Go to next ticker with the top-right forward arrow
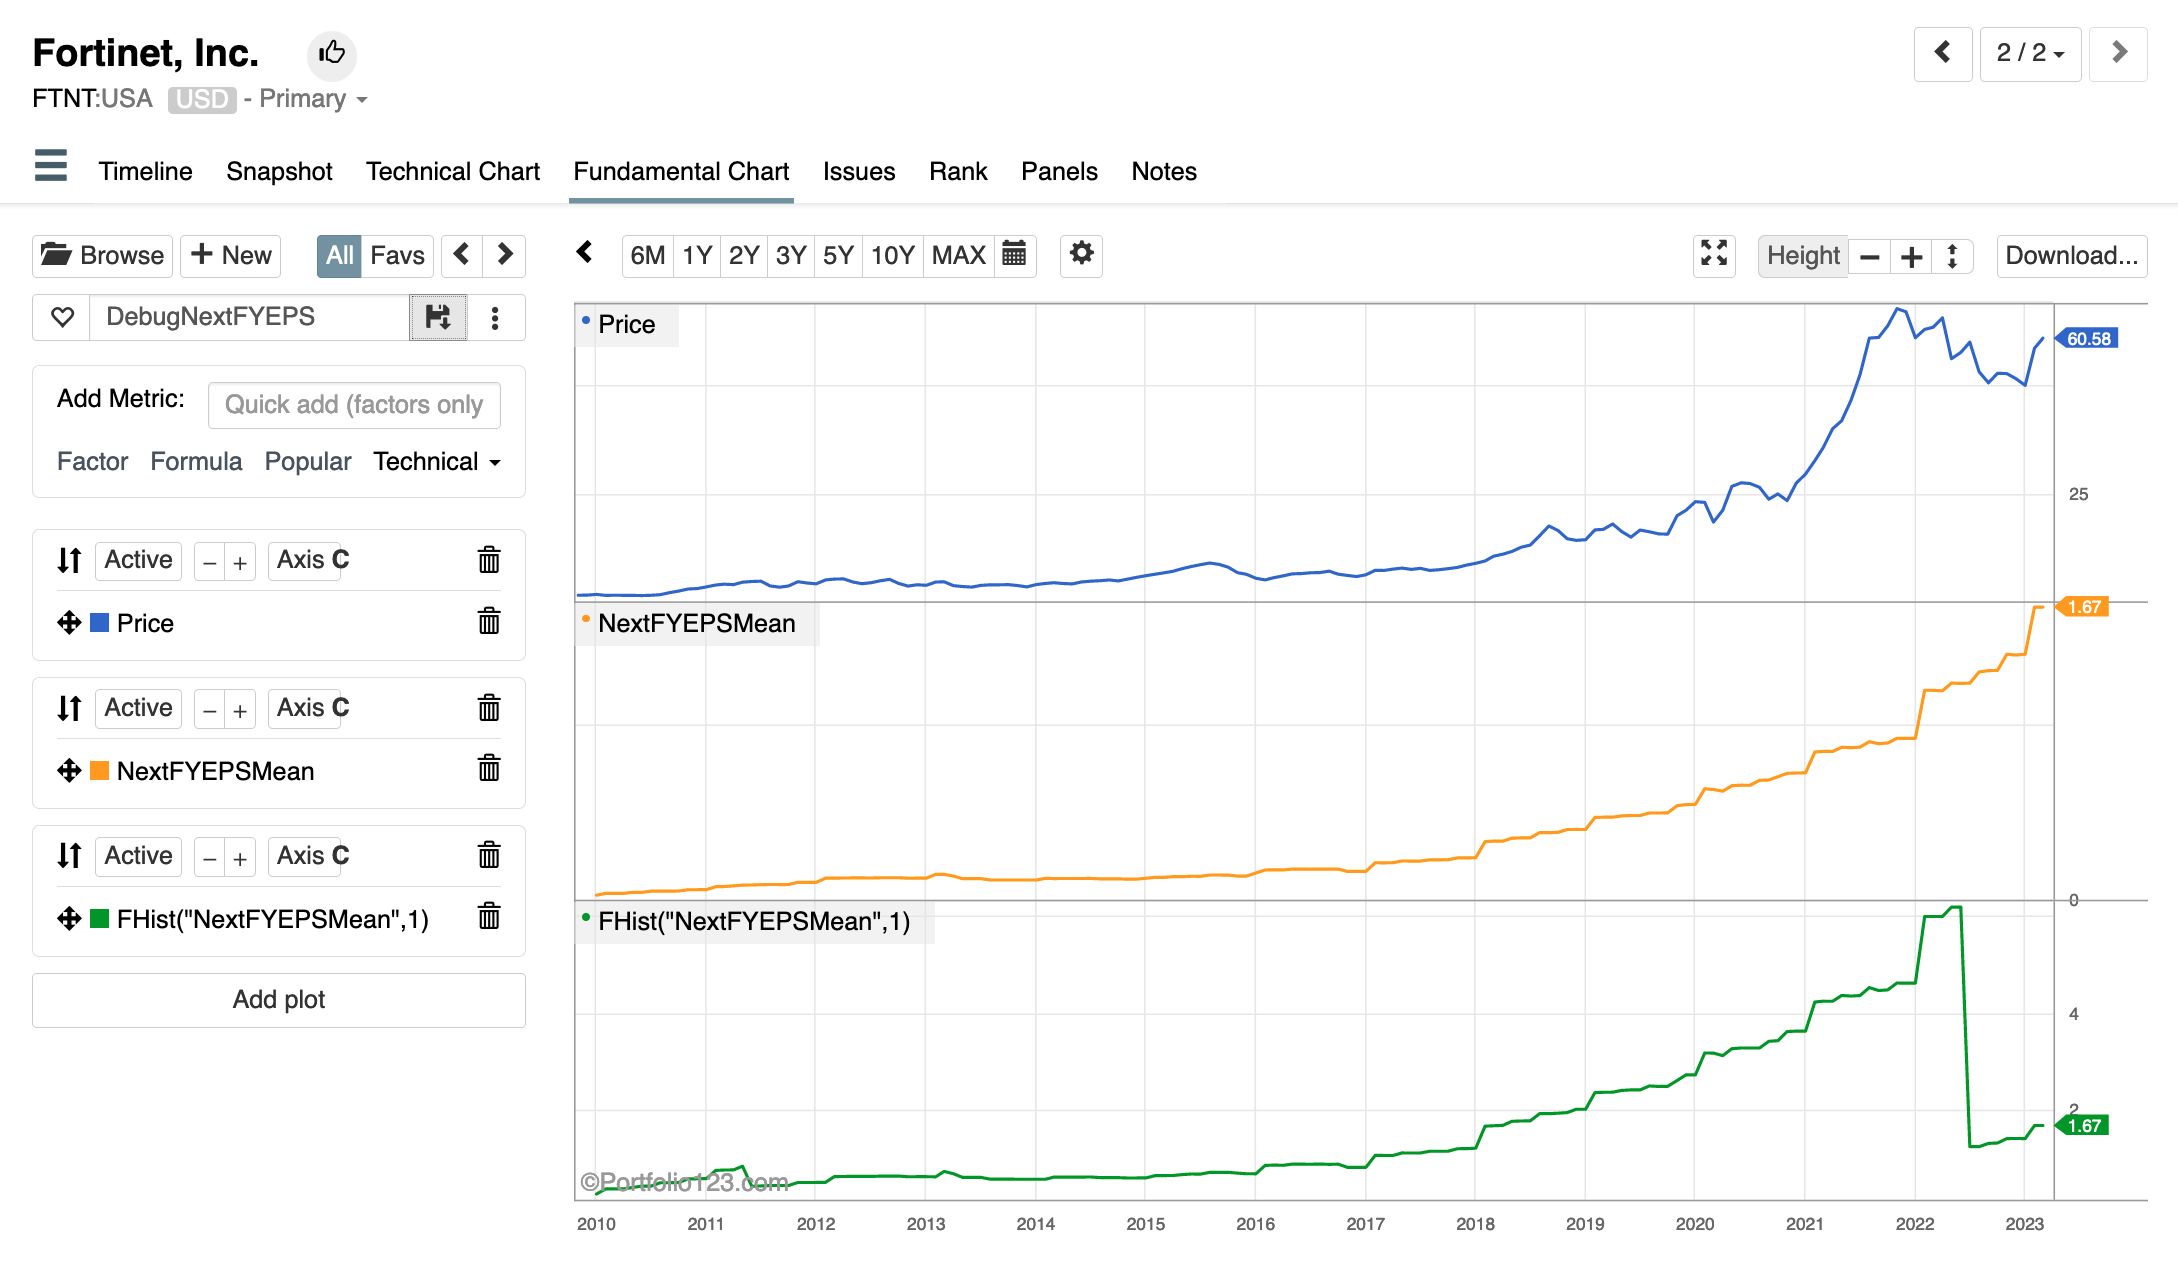2178x1272 pixels. coord(2118,53)
